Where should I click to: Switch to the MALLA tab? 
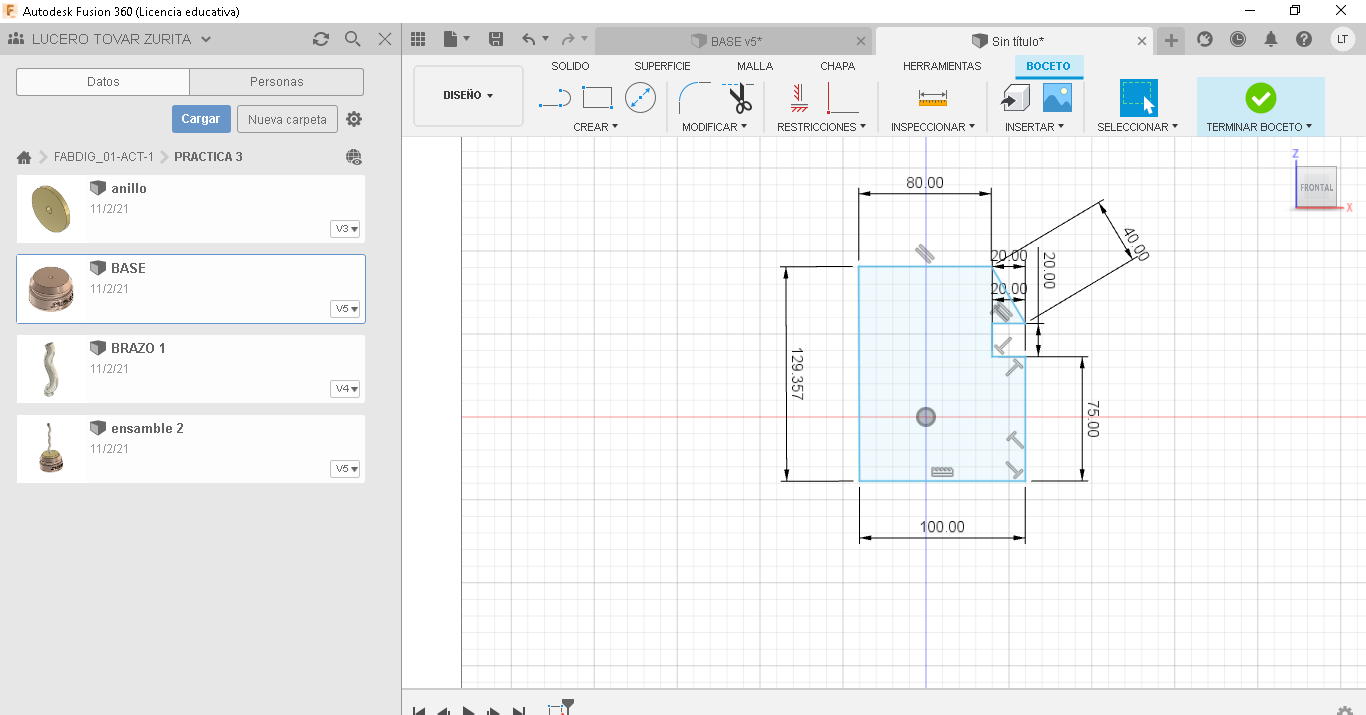click(755, 66)
